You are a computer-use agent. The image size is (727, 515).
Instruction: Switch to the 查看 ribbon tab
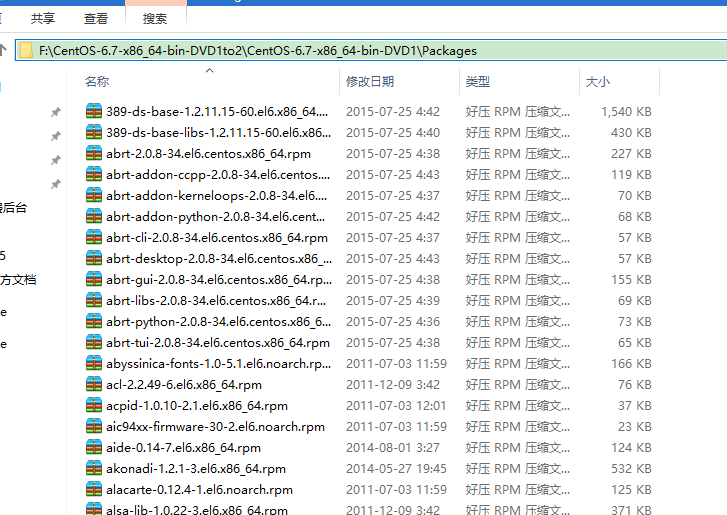96,18
